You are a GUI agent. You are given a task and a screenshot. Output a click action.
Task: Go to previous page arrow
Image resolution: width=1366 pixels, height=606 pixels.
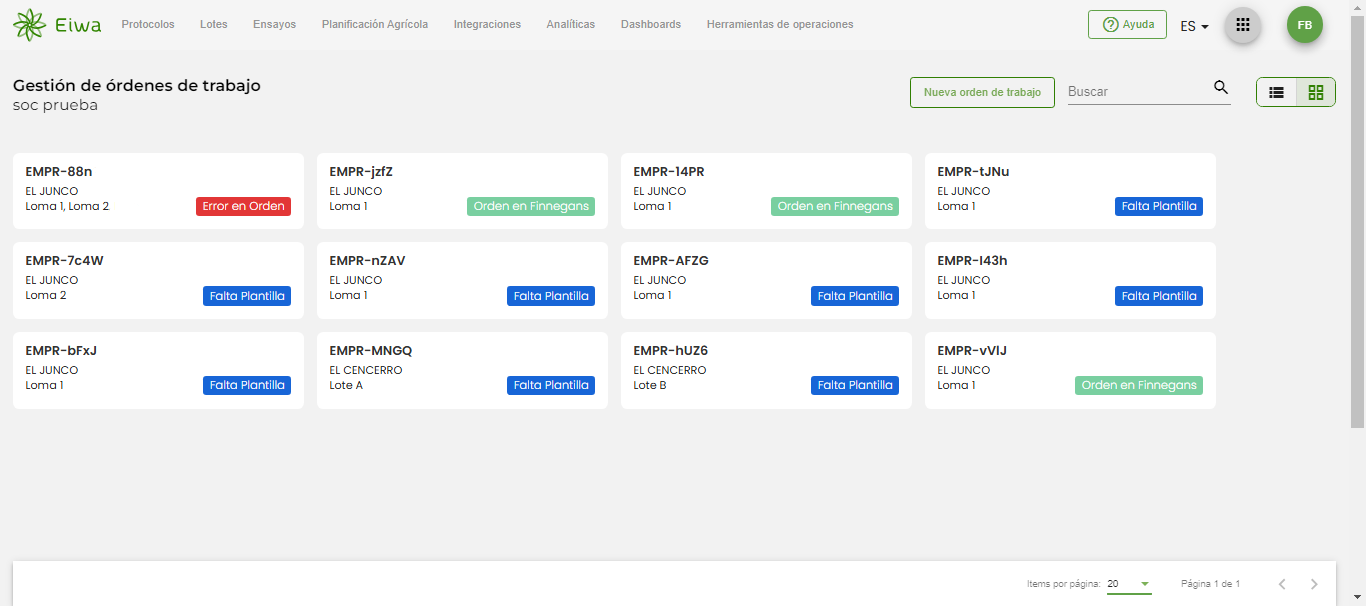point(1281,584)
